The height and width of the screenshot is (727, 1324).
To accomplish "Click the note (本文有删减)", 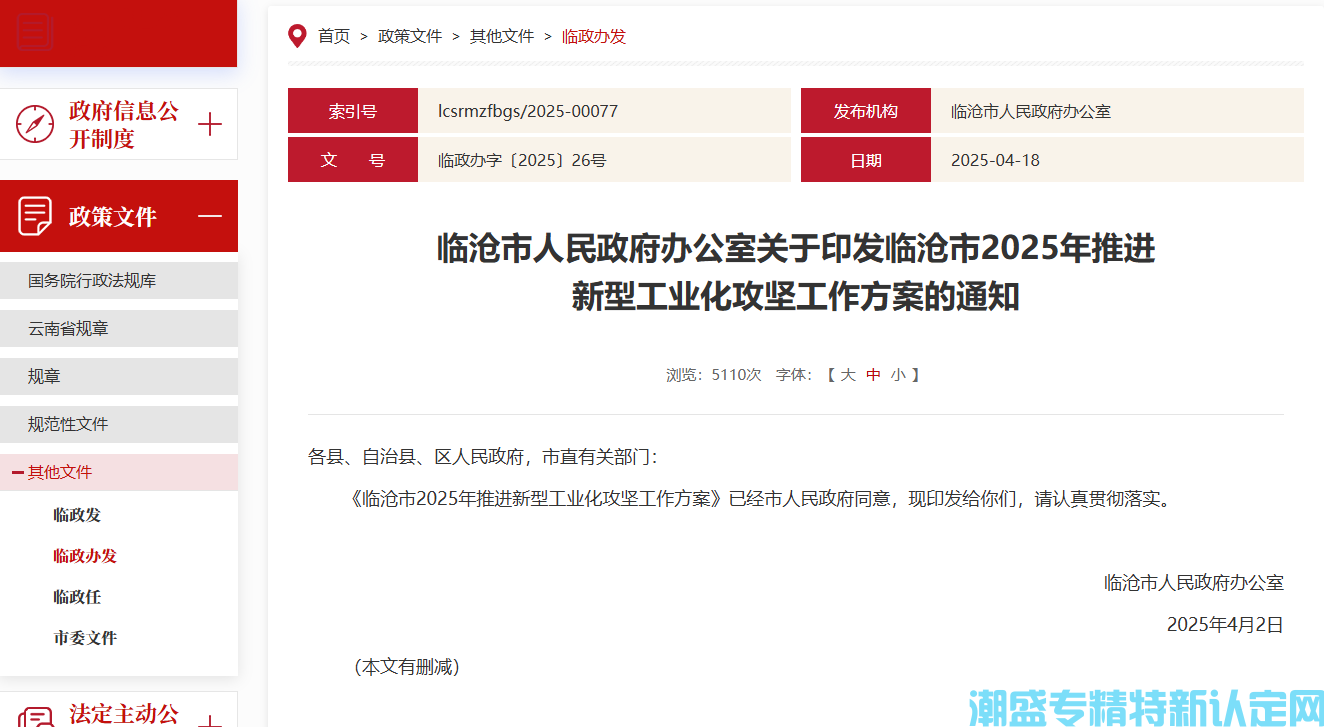I will (x=406, y=667).
